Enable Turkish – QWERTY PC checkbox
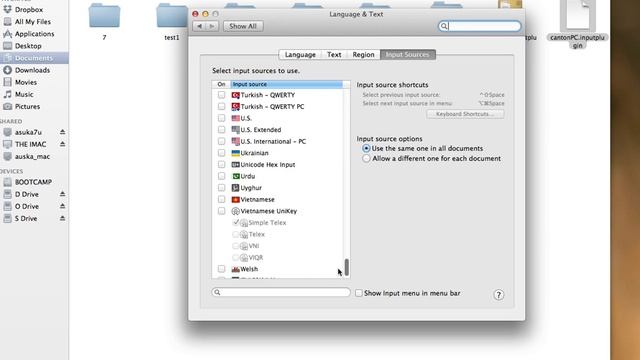This screenshot has height=360, width=640. pos(221,107)
